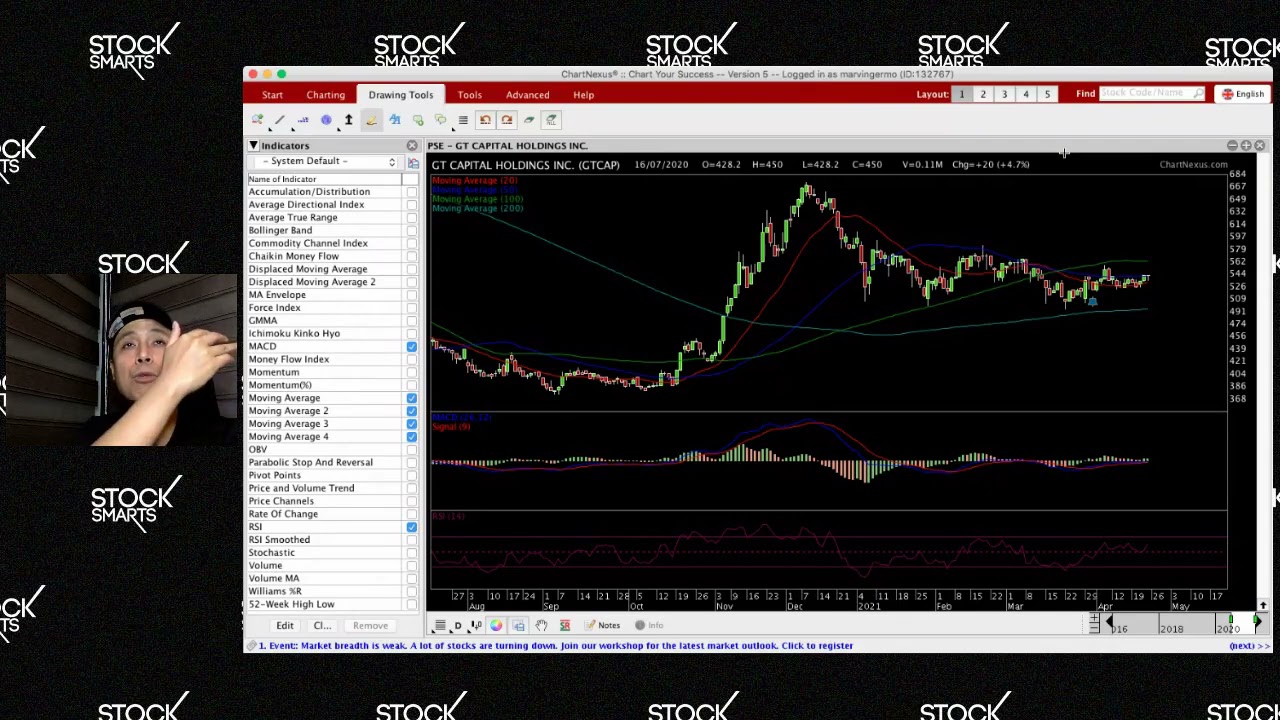Collapse the Indicators panel triangle
The height and width of the screenshot is (720, 1280).
(x=253, y=146)
